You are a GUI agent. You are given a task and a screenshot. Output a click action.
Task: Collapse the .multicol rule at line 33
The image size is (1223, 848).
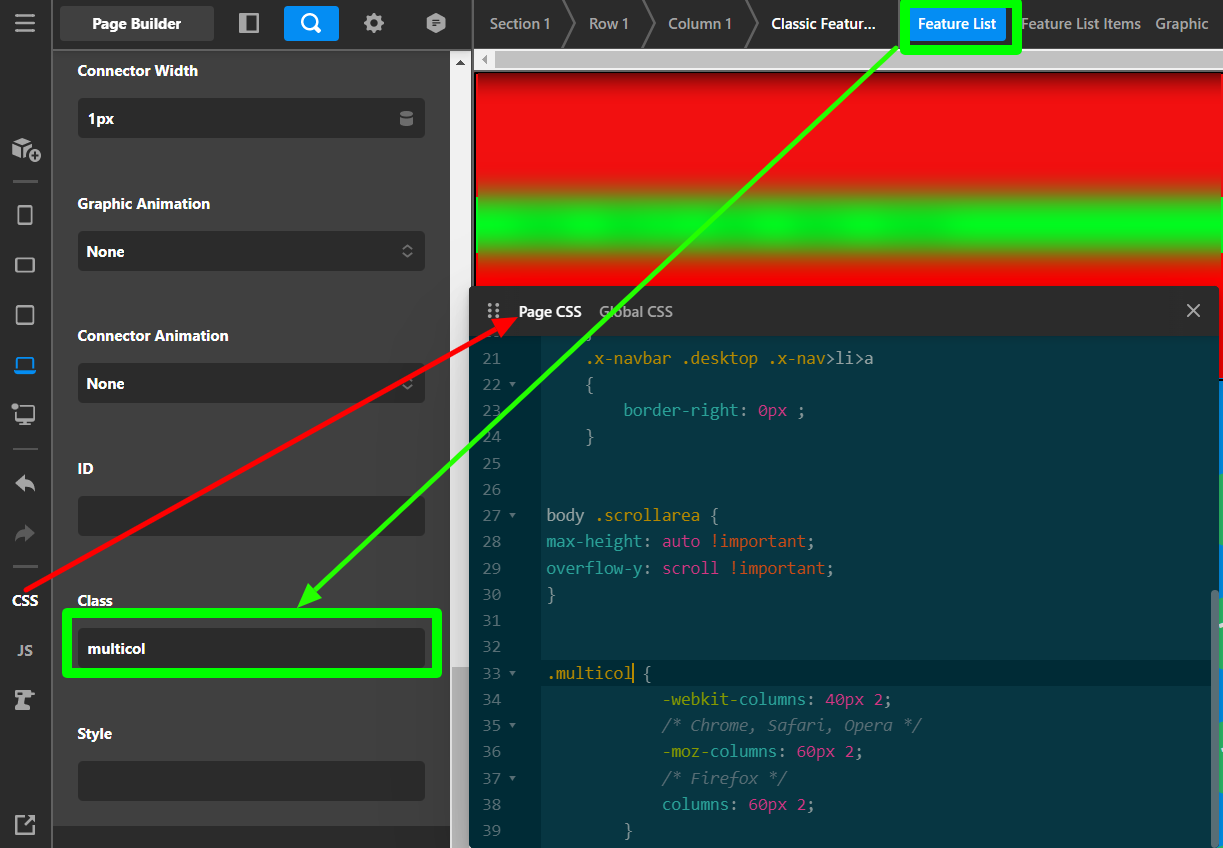click(513, 674)
